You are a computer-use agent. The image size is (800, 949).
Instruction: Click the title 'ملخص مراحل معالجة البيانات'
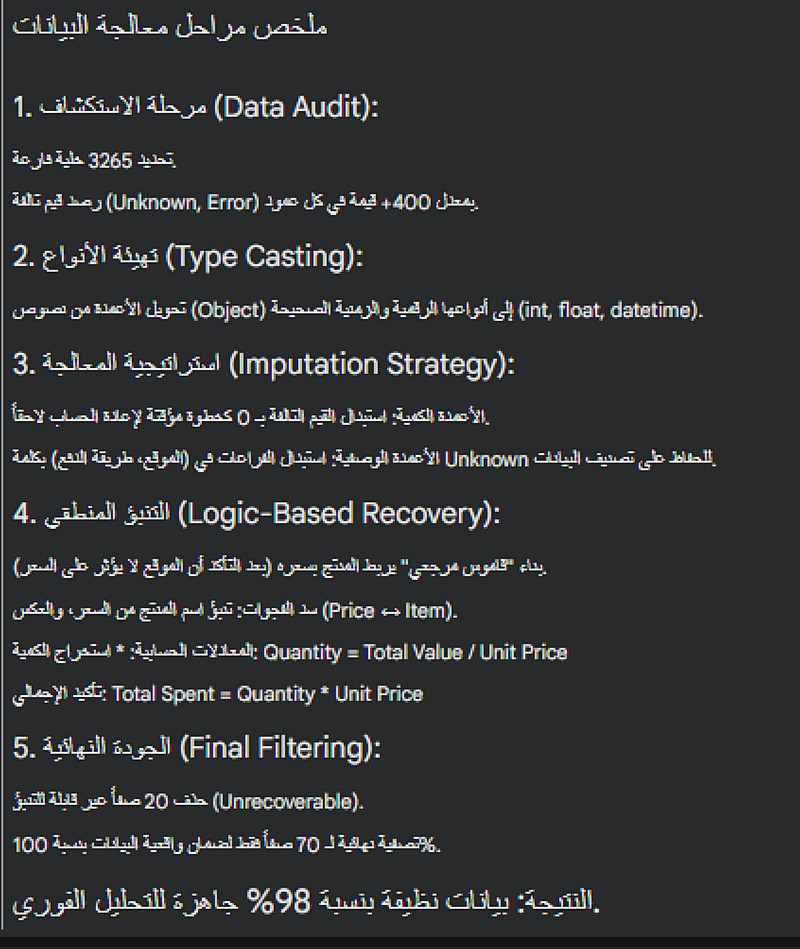[170, 27]
